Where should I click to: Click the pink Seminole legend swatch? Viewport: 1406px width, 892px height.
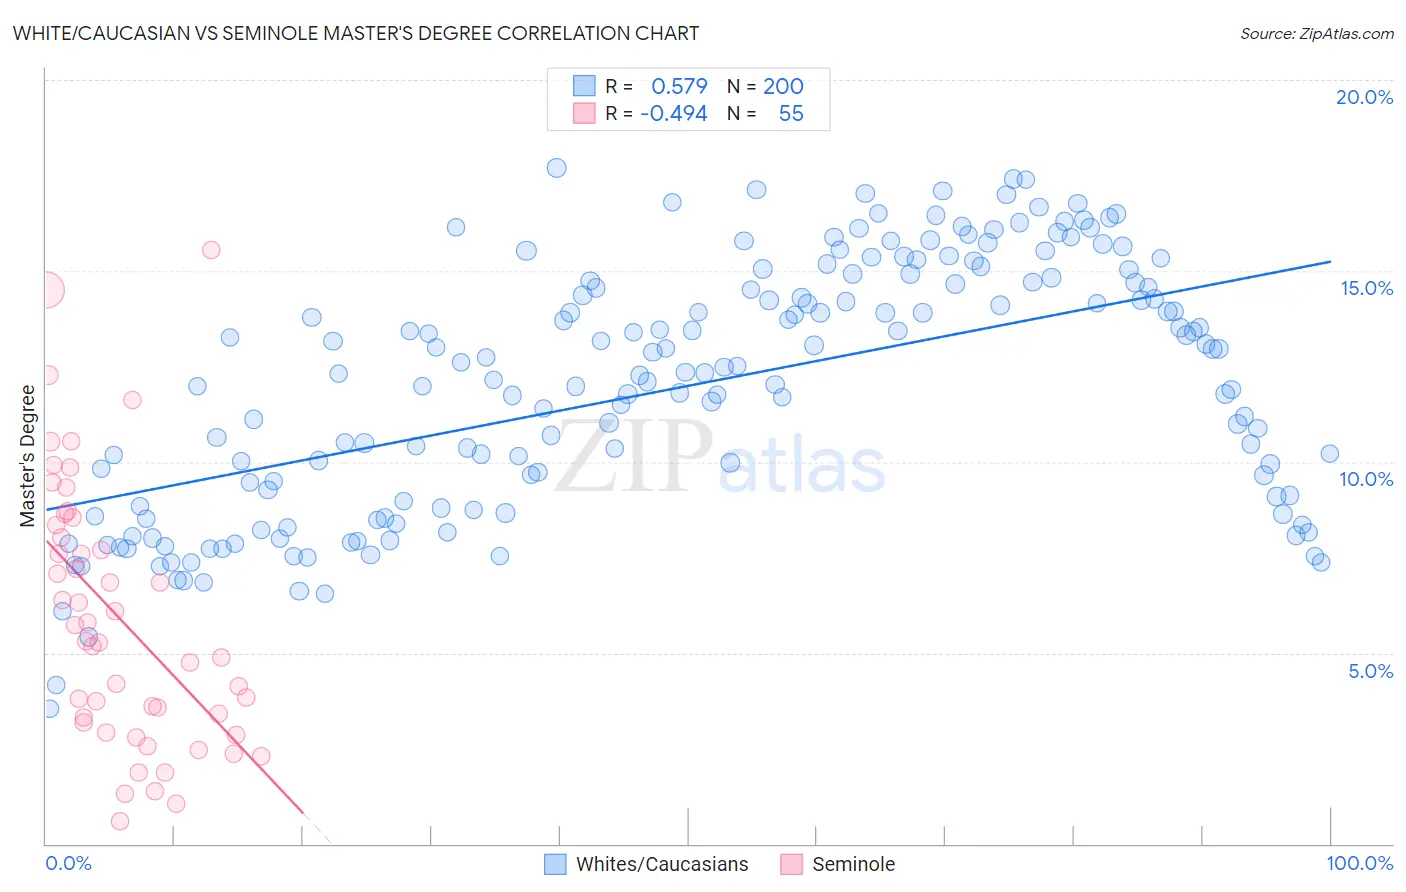pyautogui.click(x=792, y=864)
